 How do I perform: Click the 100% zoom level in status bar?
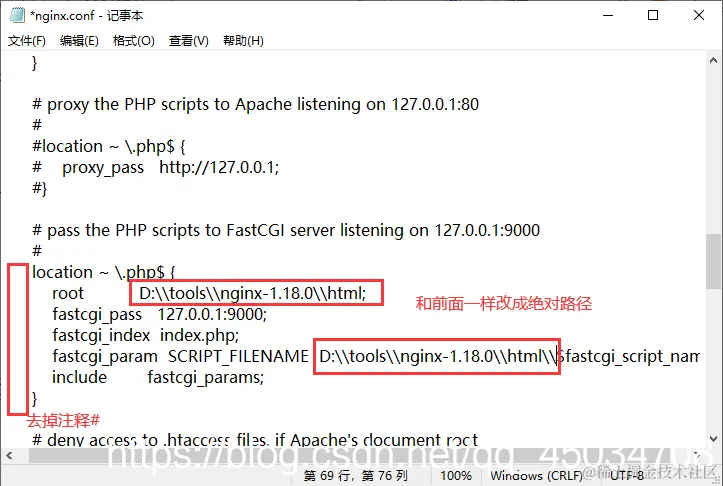(456, 475)
